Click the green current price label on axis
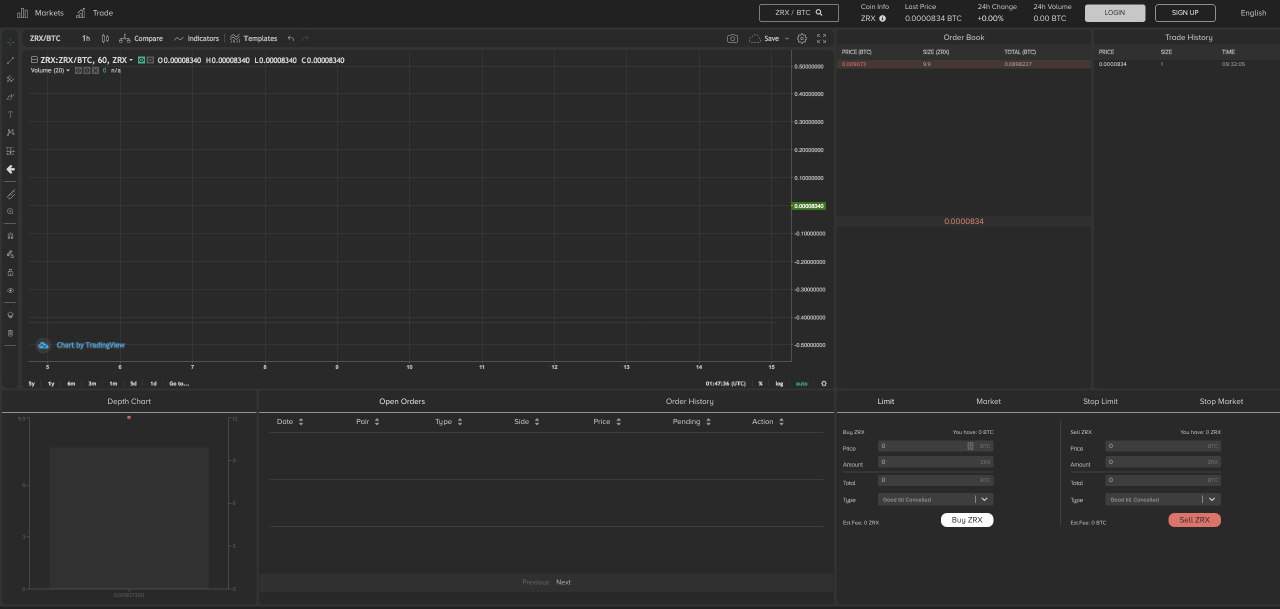Viewport: 1280px width, 609px height. pos(809,206)
